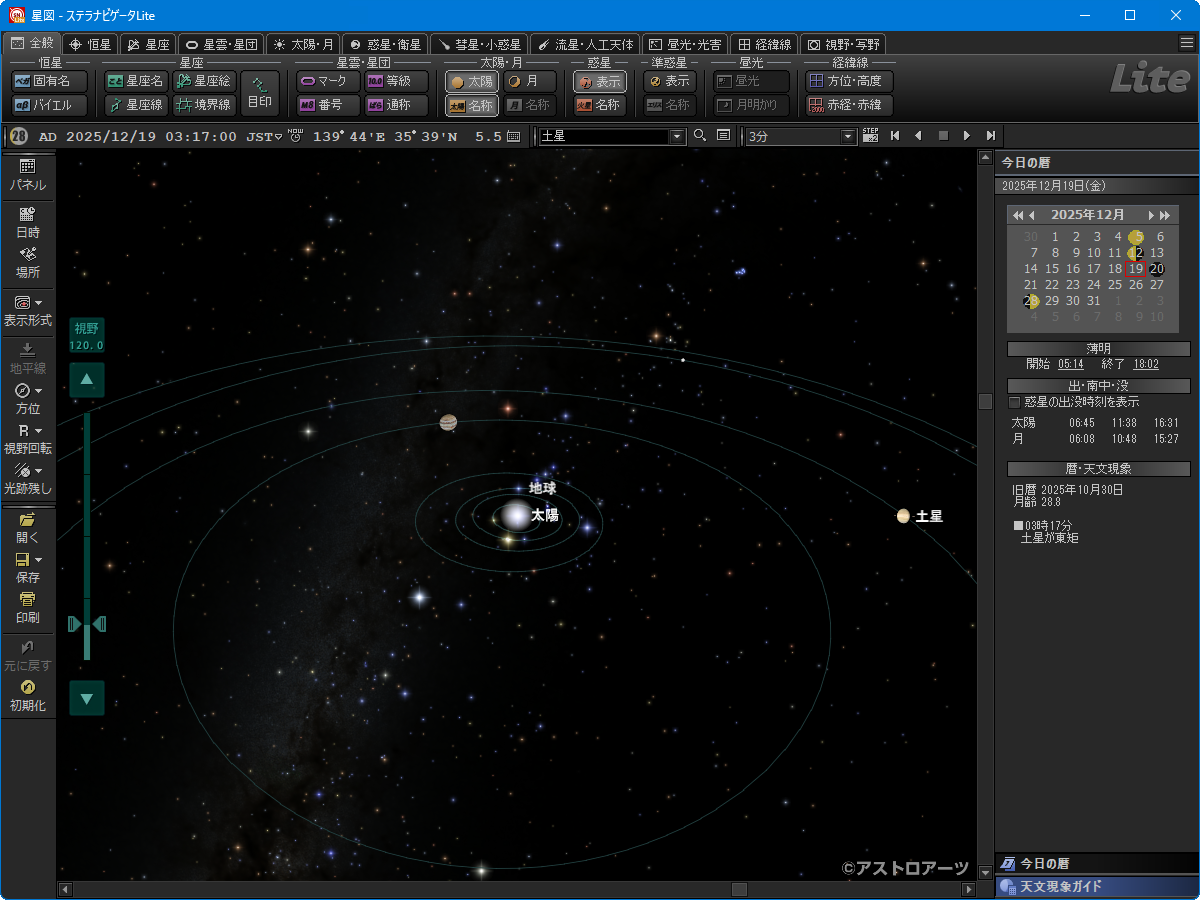Open the 3分 time step dropdown
The height and width of the screenshot is (900, 1200).
click(x=849, y=136)
